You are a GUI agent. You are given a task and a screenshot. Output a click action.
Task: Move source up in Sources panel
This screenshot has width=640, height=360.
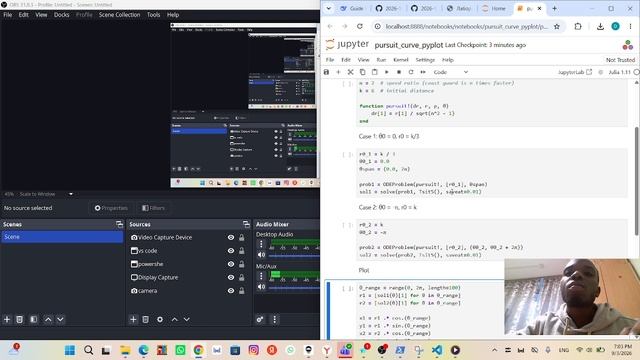(x=174, y=319)
